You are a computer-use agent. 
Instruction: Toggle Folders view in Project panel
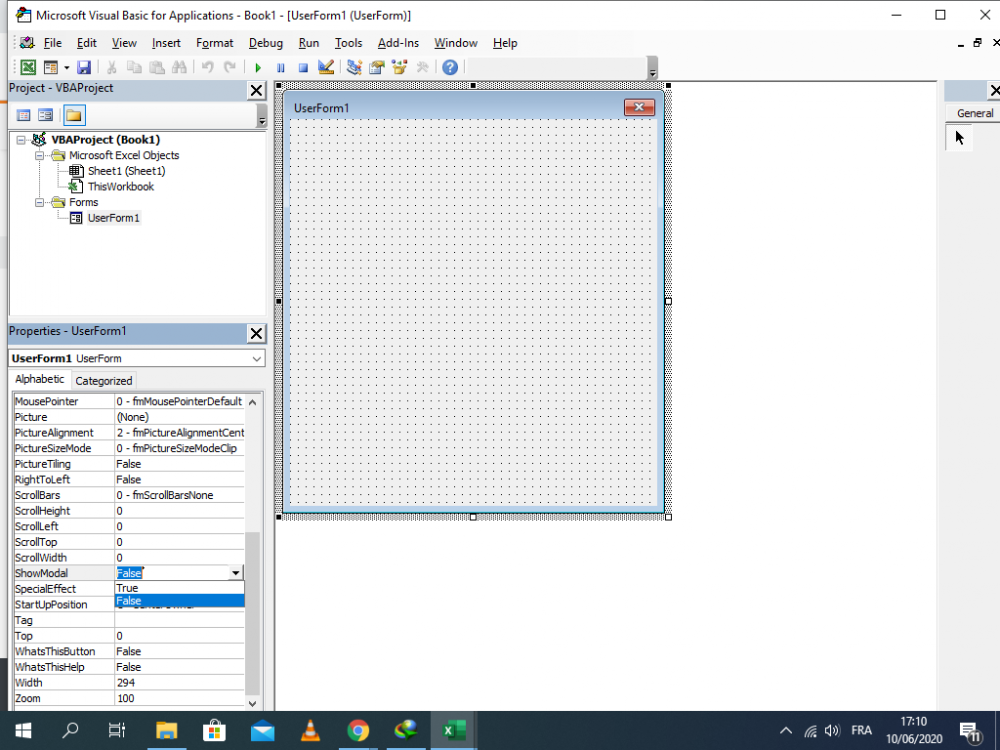tap(74, 115)
